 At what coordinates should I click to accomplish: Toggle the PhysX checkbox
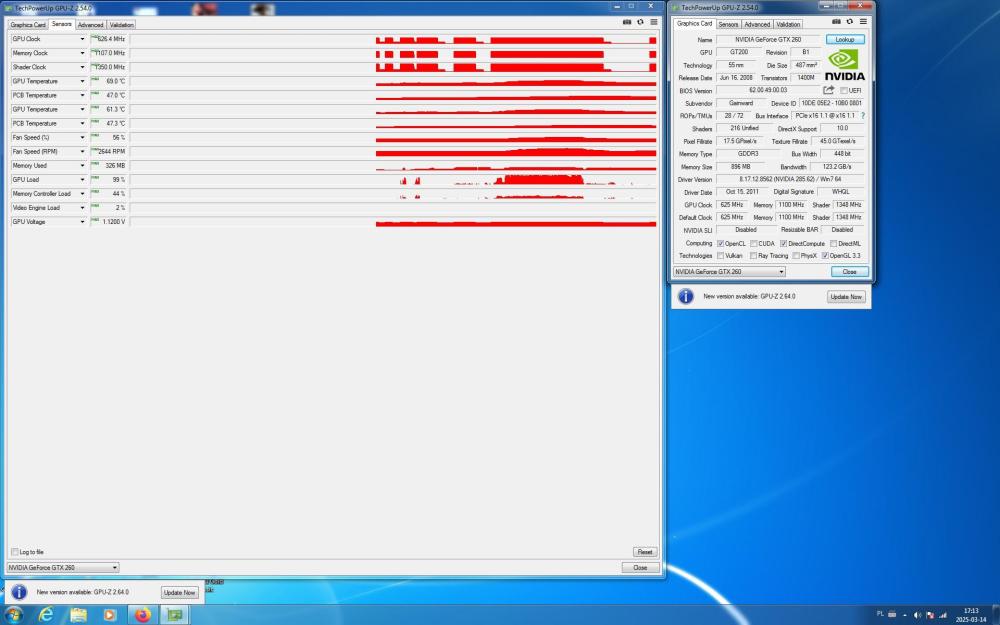(x=796, y=256)
